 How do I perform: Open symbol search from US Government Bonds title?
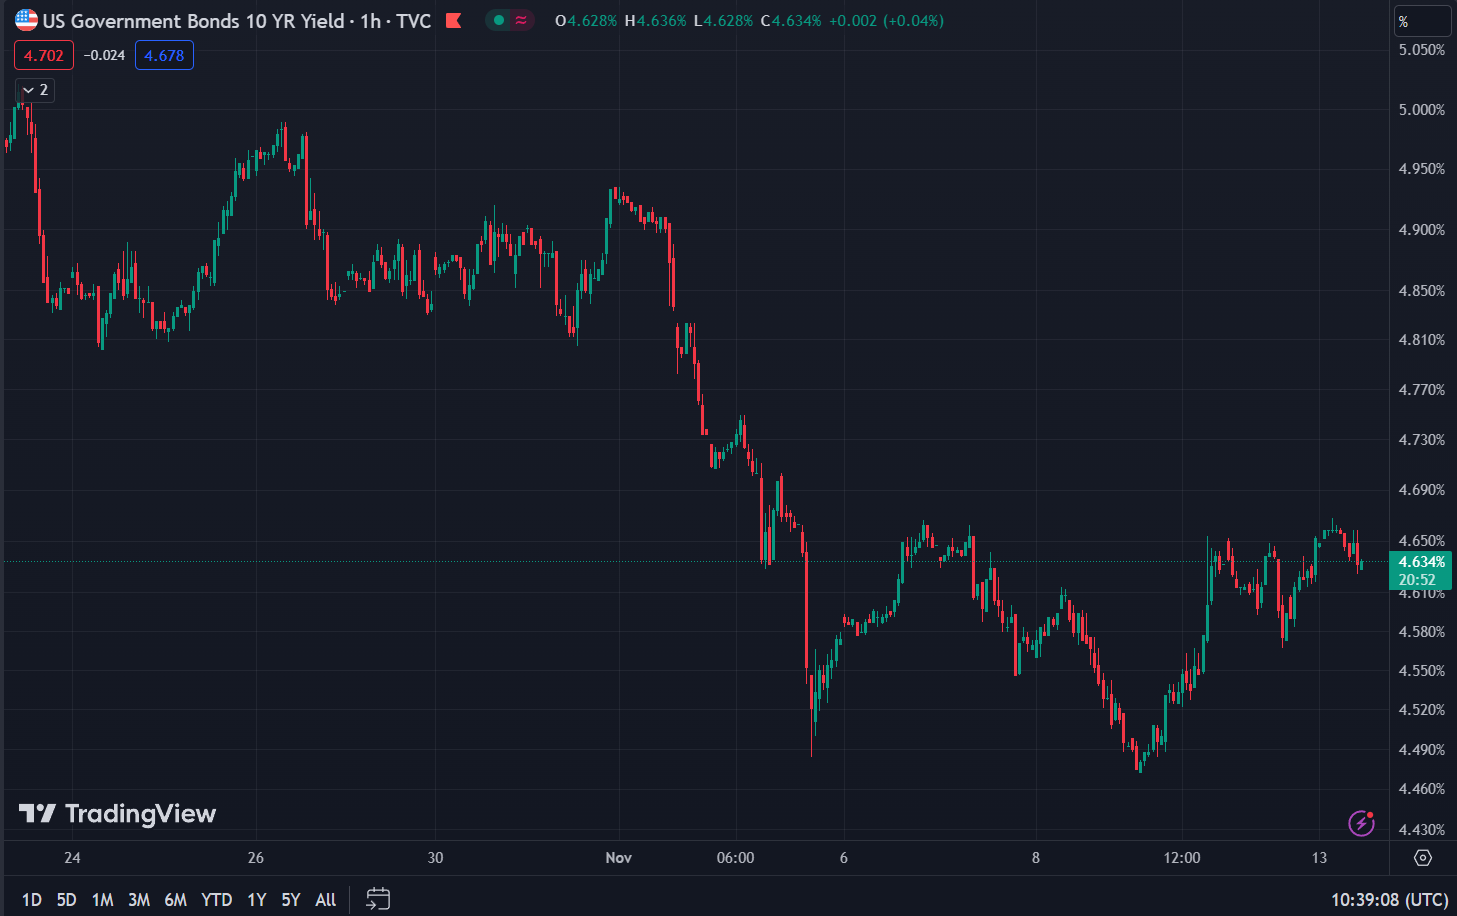193,21
